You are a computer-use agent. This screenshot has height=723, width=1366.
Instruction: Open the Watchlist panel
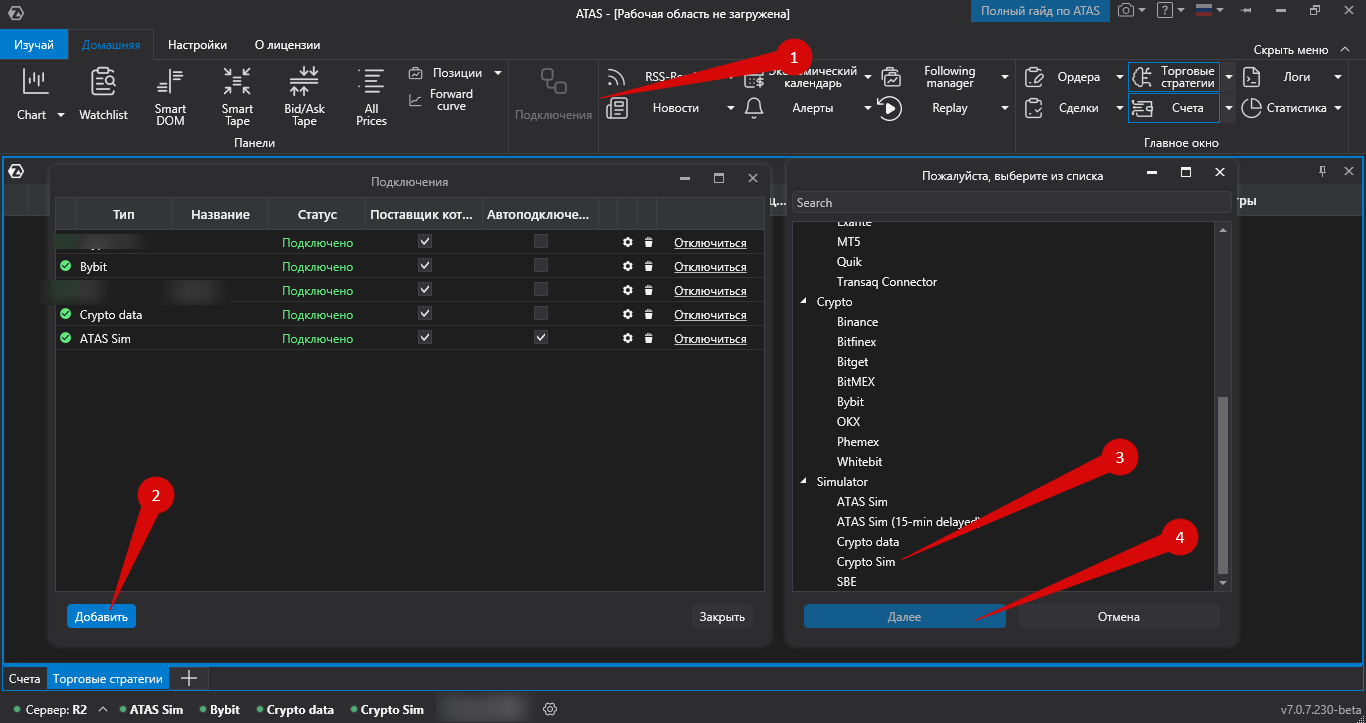pos(104,95)
